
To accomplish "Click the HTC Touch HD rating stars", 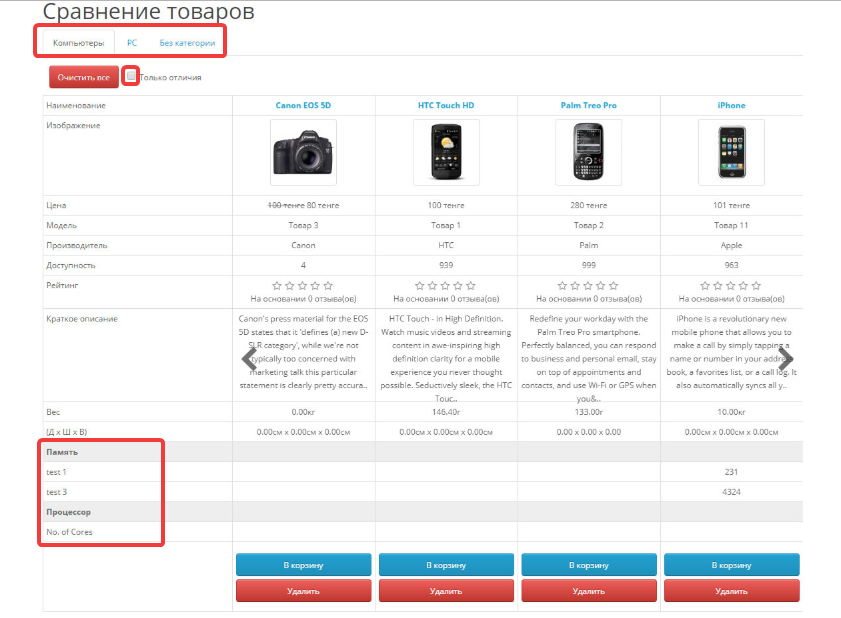I will tap(445, 285).
